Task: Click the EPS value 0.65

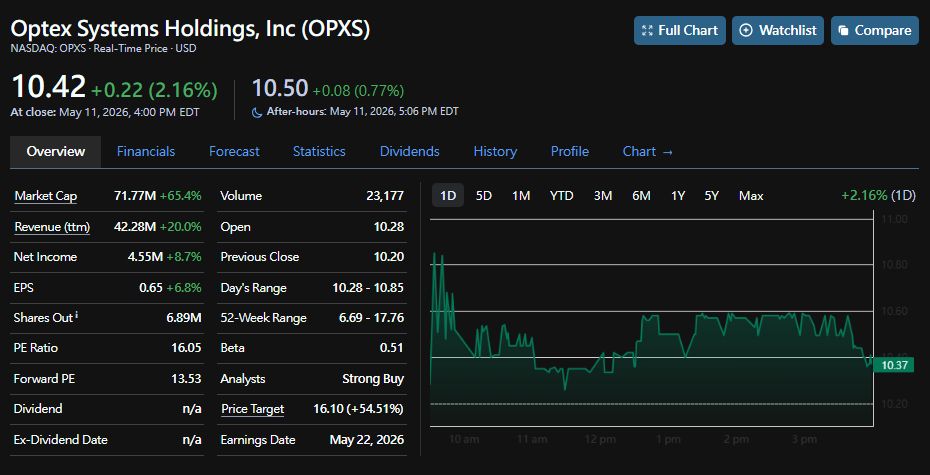Action: point(151,288)
